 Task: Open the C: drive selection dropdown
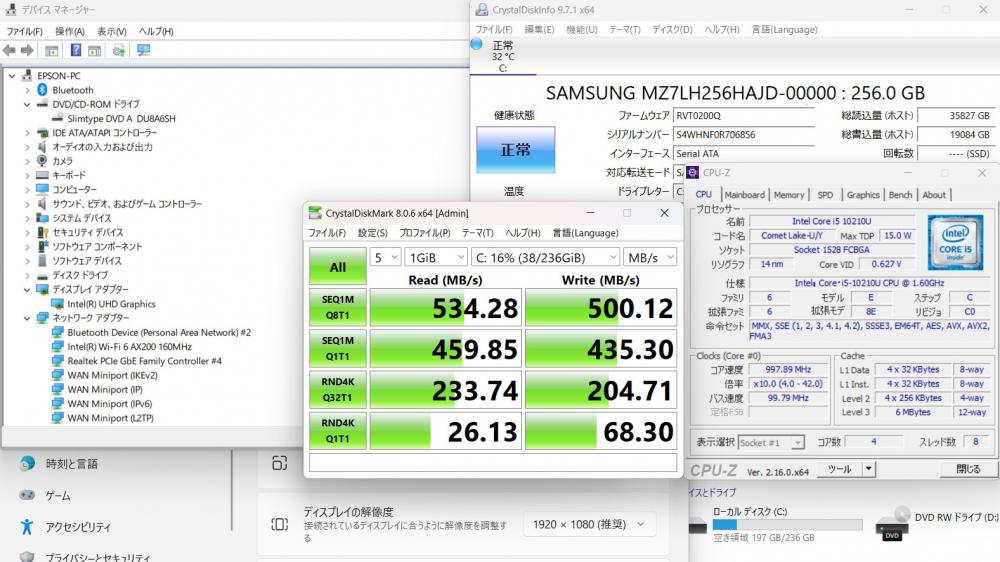pos(545,258)
